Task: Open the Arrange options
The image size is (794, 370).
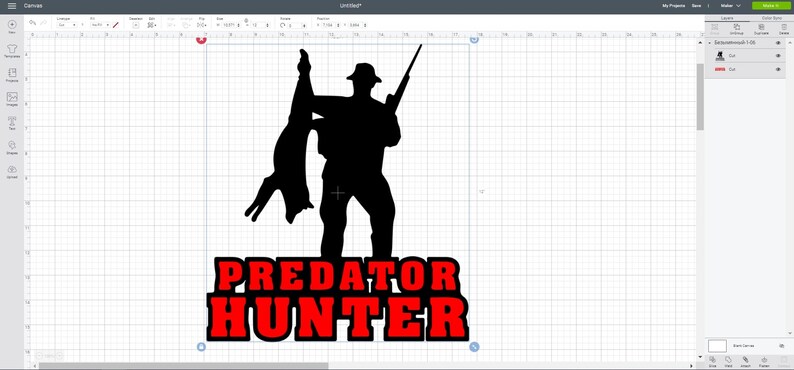Action: coord(186,25)
